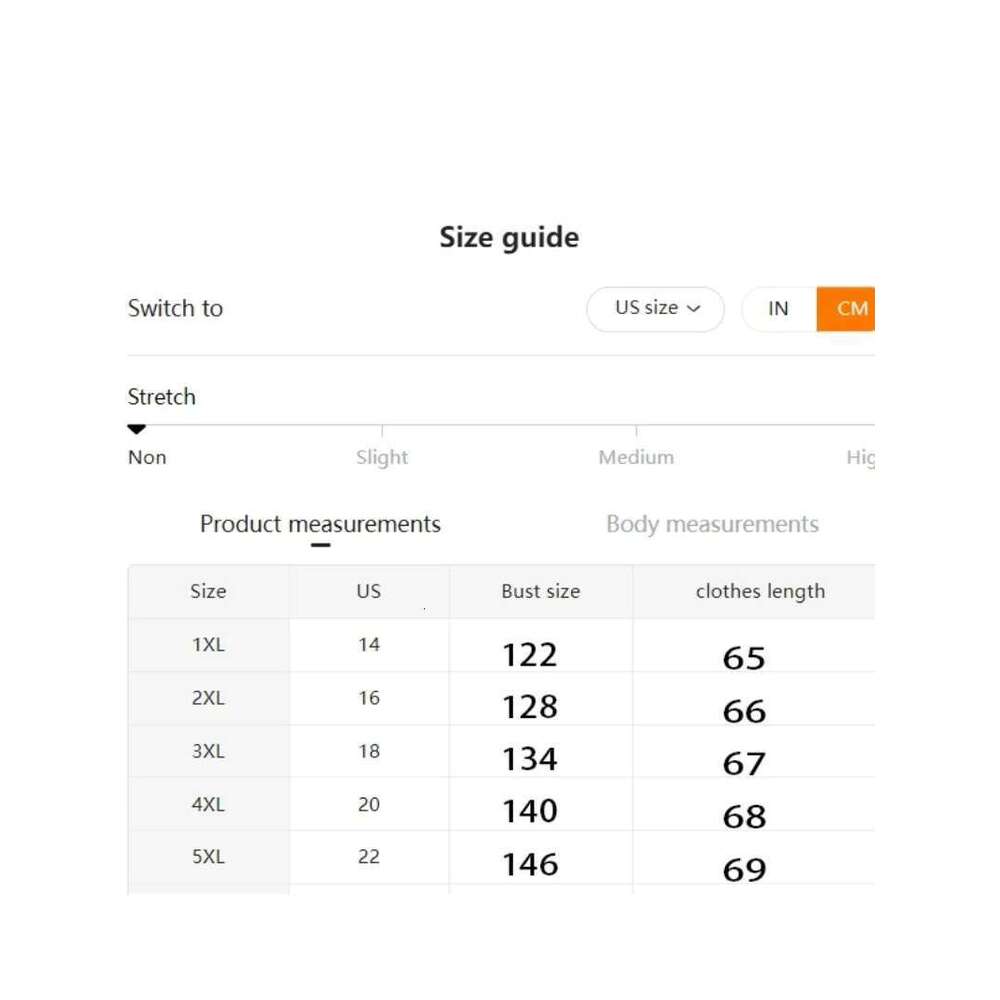Select the CM unit toggle

851,309
